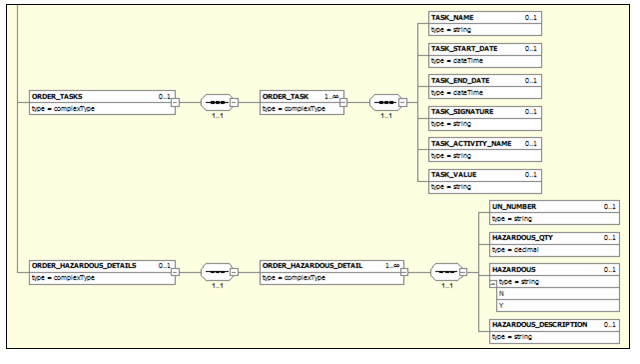
Task: Click the sequence compositor after ORDER_HAZARDOUS_DETAILS
Action: [x=216, y=272]
